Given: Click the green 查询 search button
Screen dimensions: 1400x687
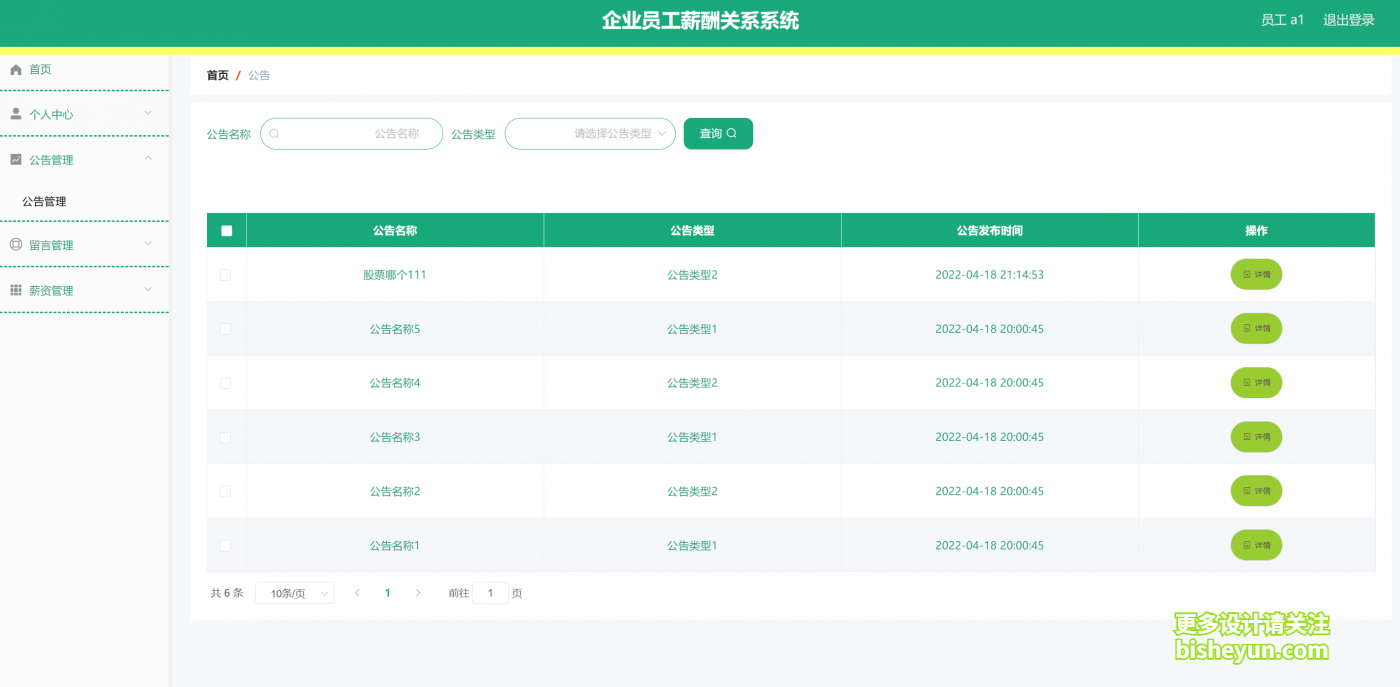Looking at the screenshot, I should (x=718, y=134).
